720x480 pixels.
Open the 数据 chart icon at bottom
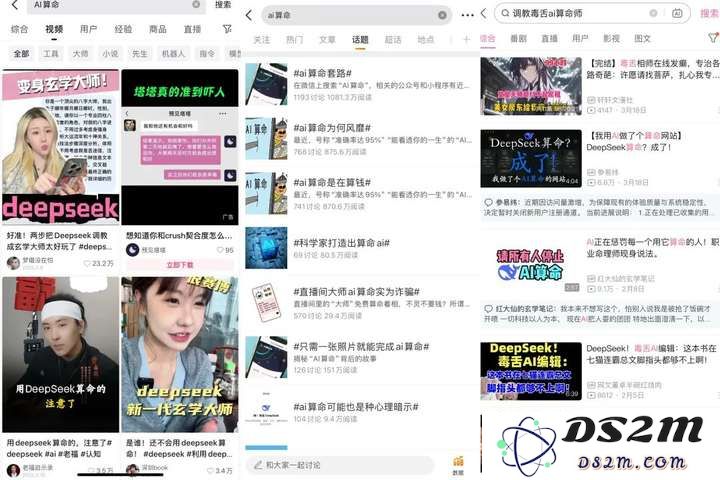458,465
